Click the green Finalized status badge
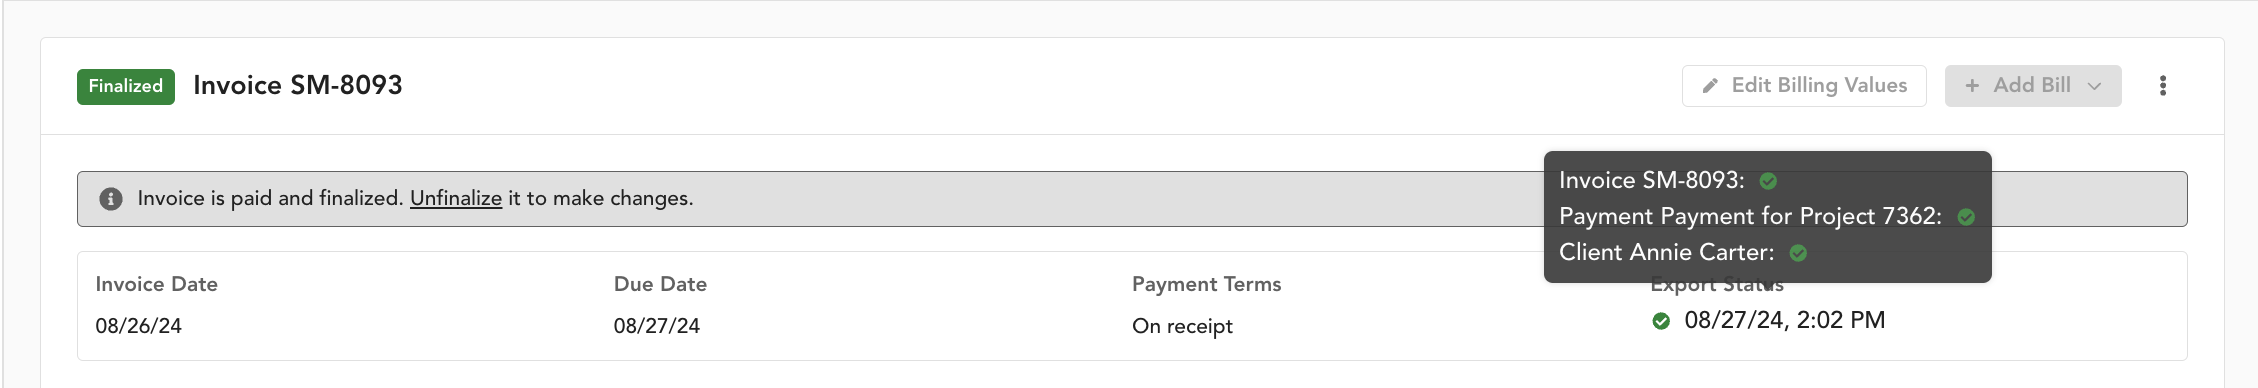 (x=126, y=87)
